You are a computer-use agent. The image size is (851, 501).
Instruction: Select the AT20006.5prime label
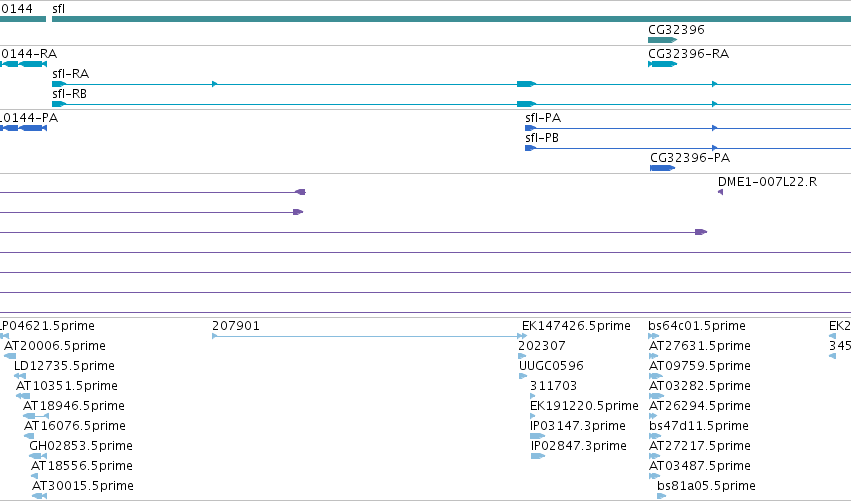(x=55, y=346)
